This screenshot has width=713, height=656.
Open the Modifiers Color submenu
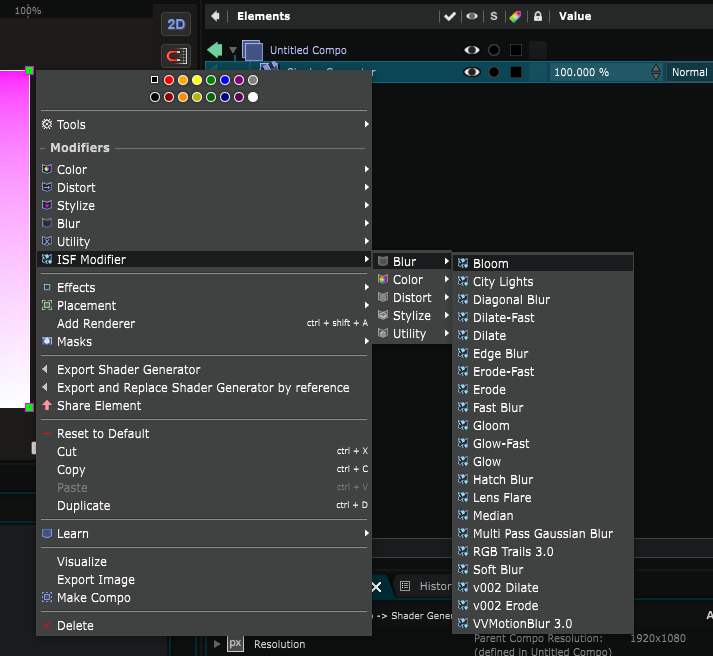point(204,169)
